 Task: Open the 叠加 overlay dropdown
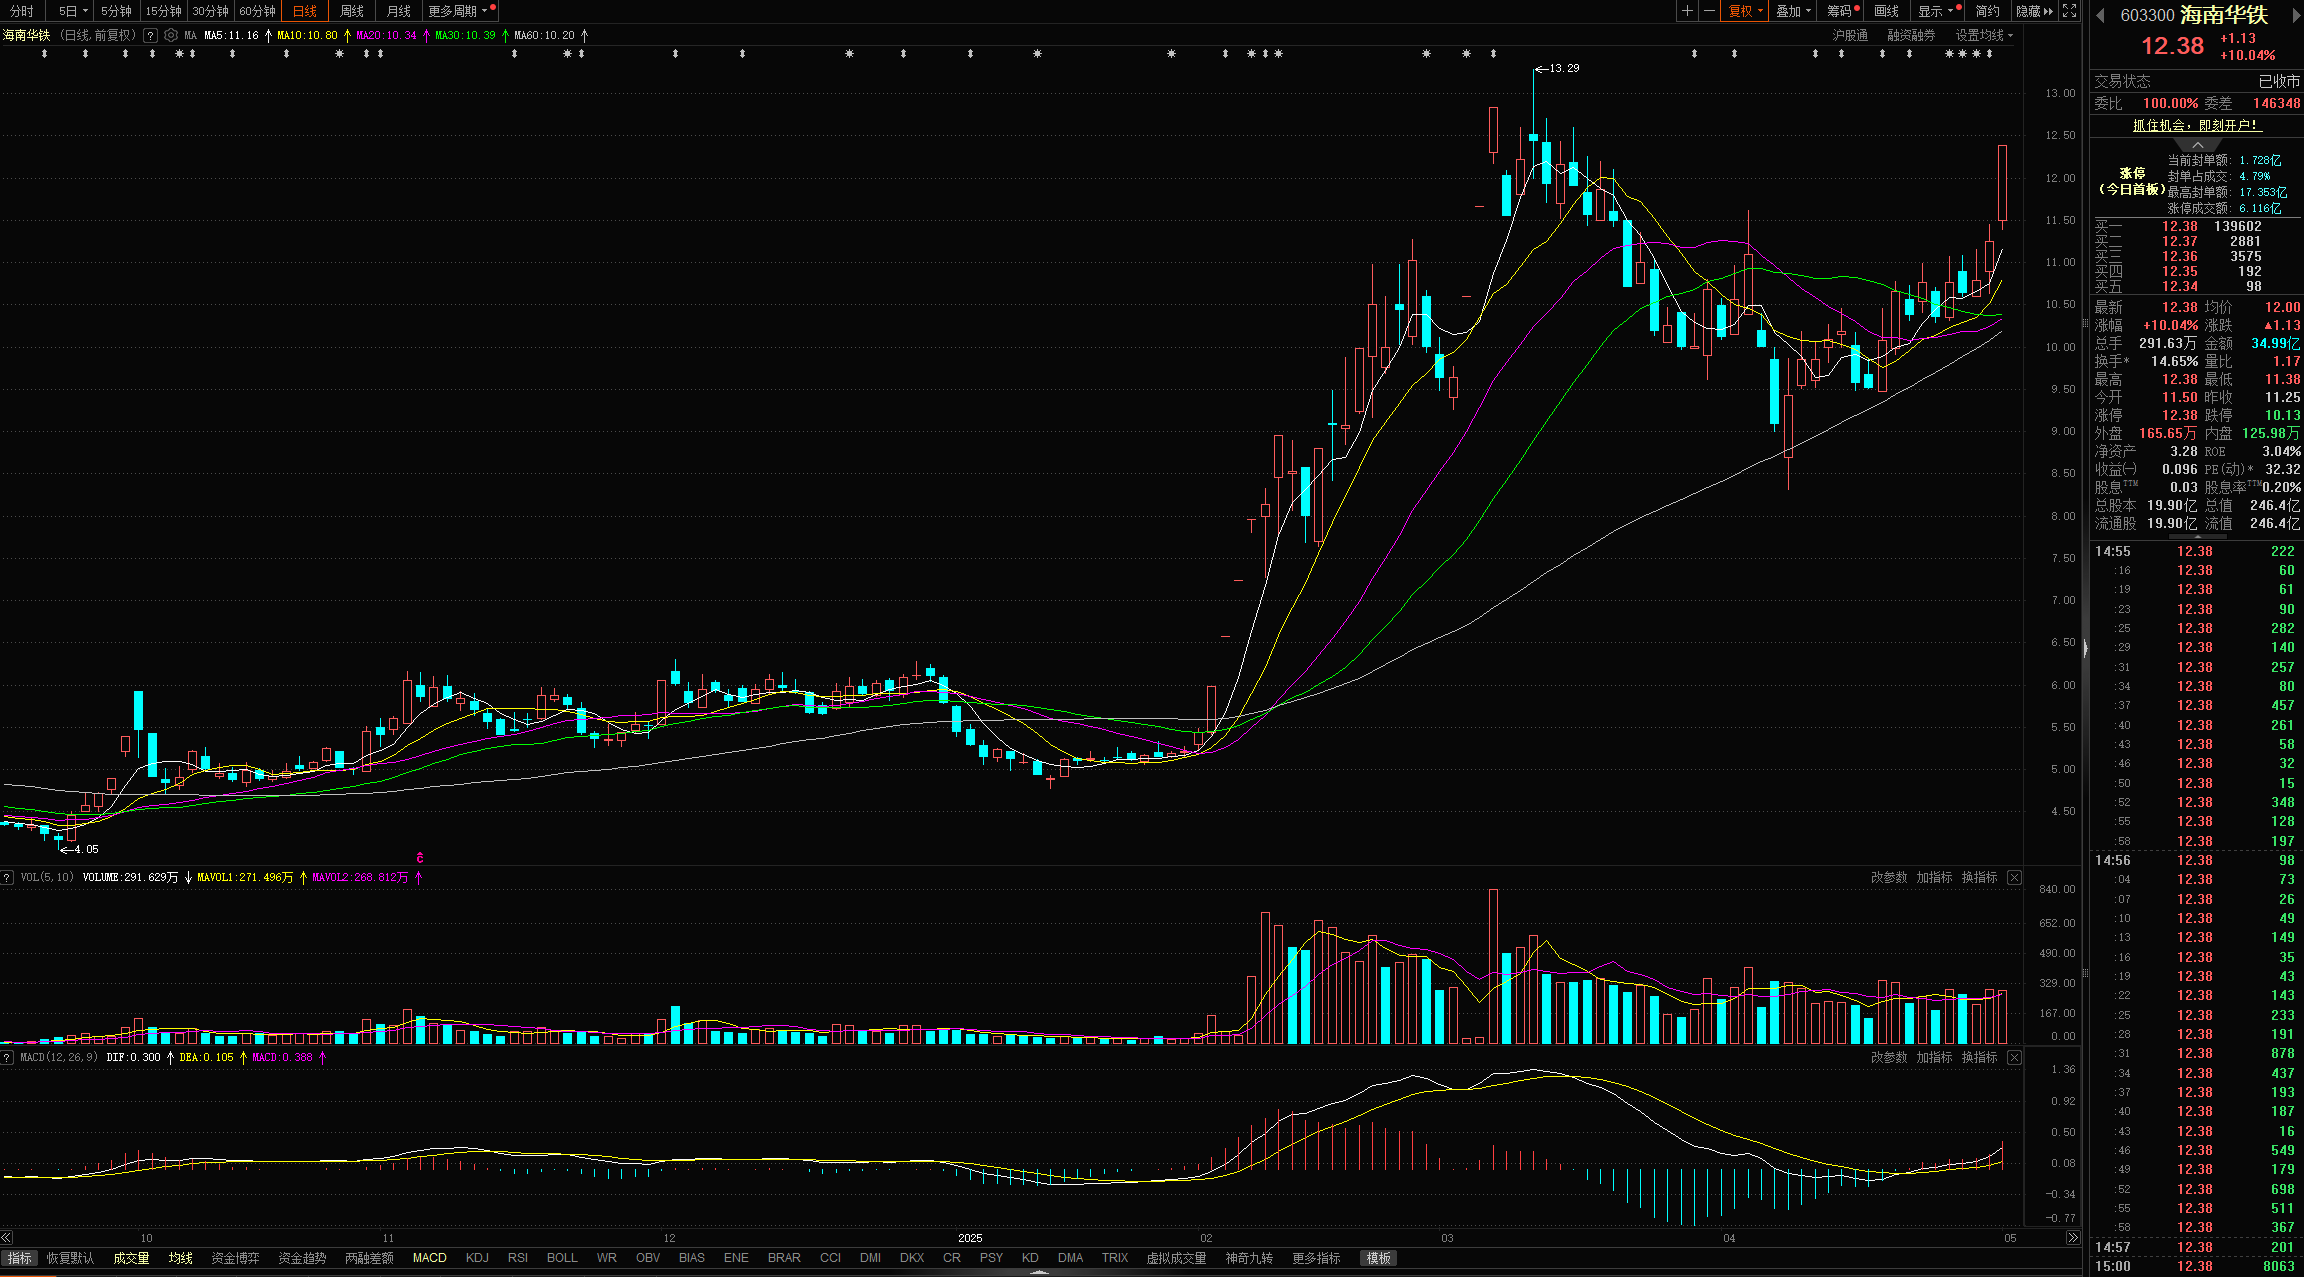[1794, 11]
